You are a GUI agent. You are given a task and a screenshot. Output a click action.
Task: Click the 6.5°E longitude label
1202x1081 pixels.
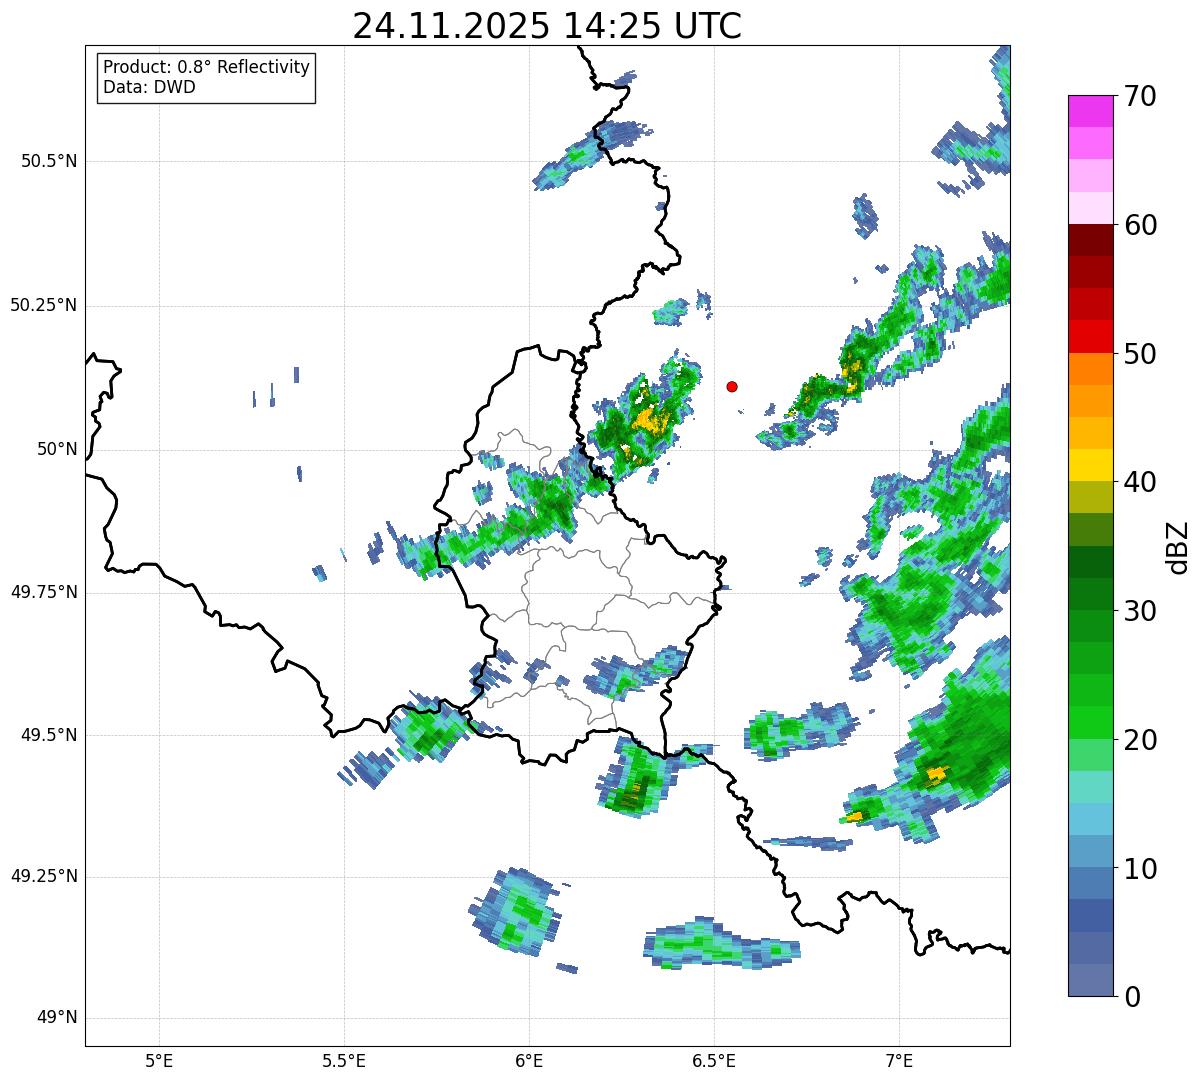(714, 1060)
